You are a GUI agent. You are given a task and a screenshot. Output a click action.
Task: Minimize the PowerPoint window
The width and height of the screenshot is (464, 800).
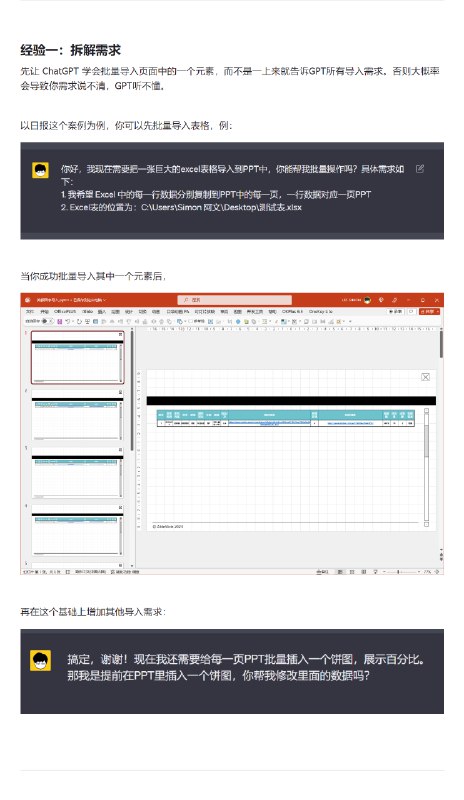(x=408, y=300)
